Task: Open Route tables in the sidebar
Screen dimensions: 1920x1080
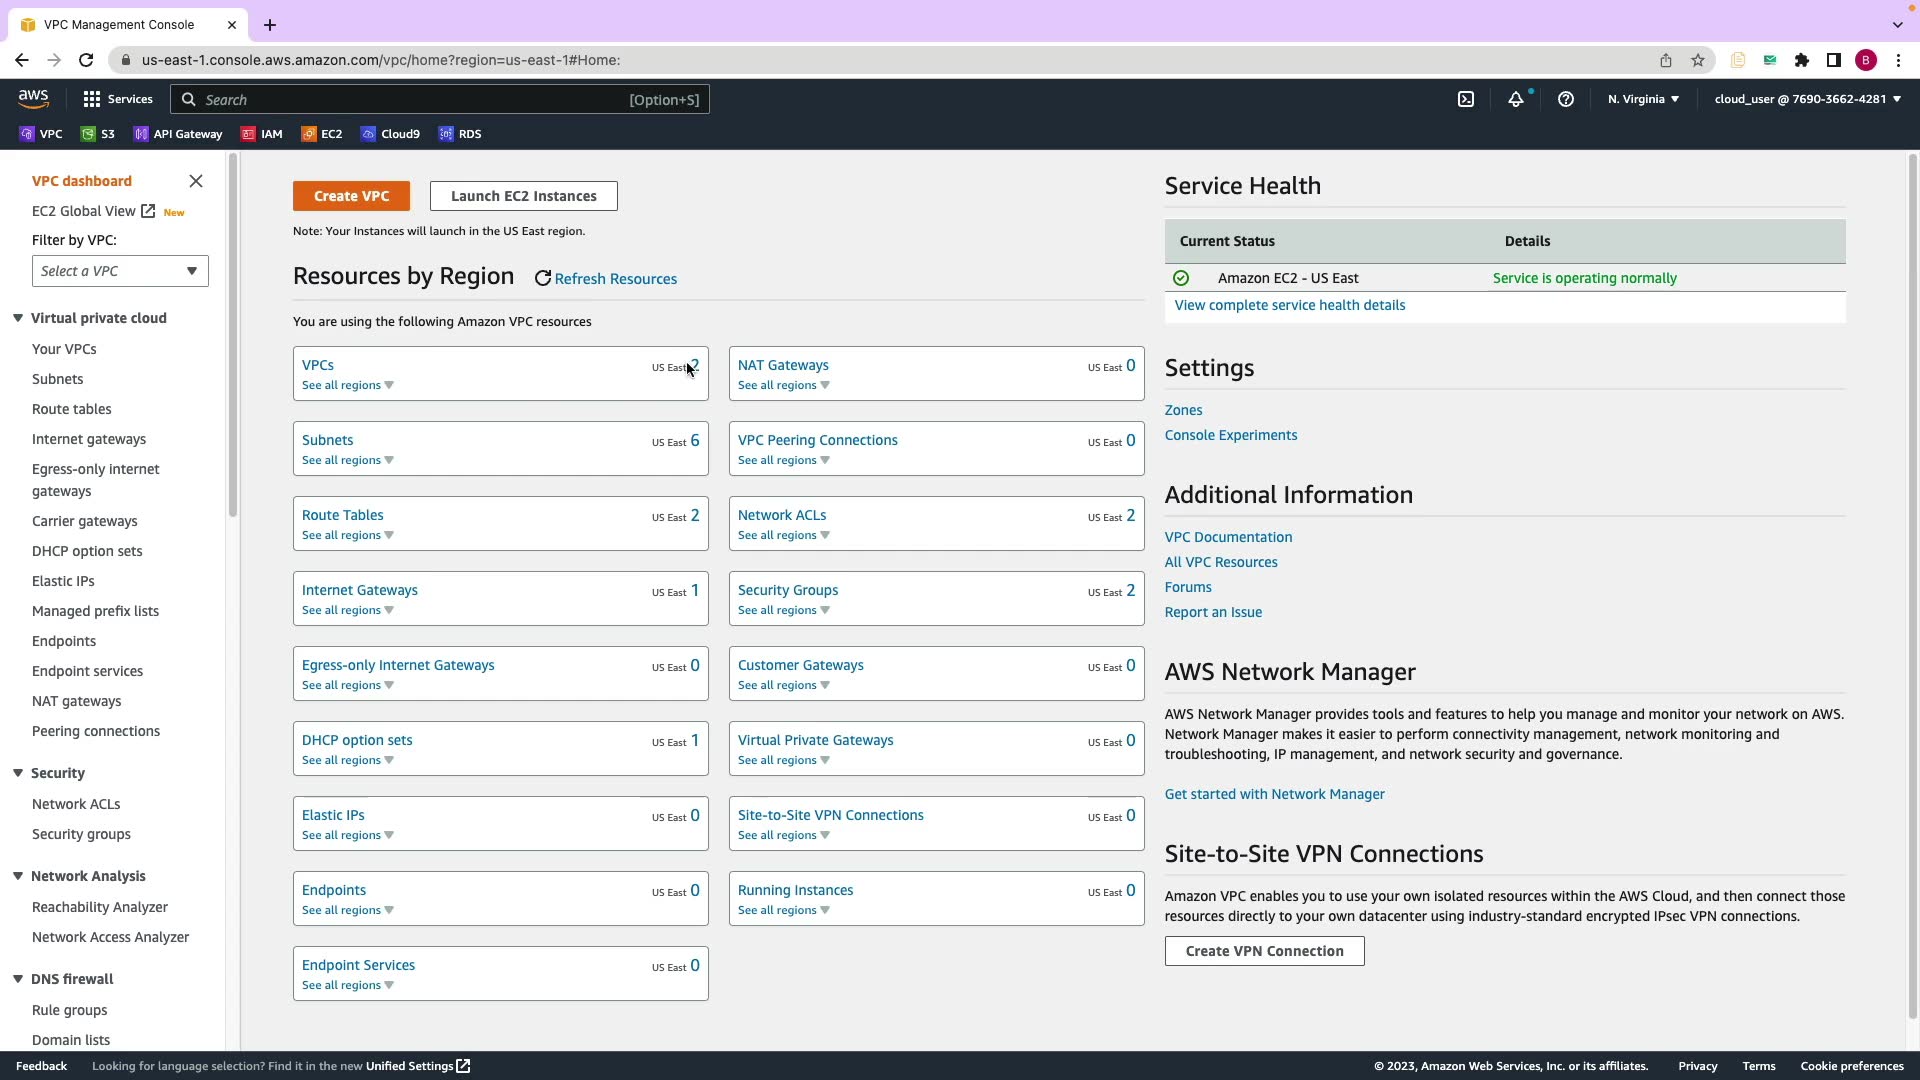Action: (72, 409)
